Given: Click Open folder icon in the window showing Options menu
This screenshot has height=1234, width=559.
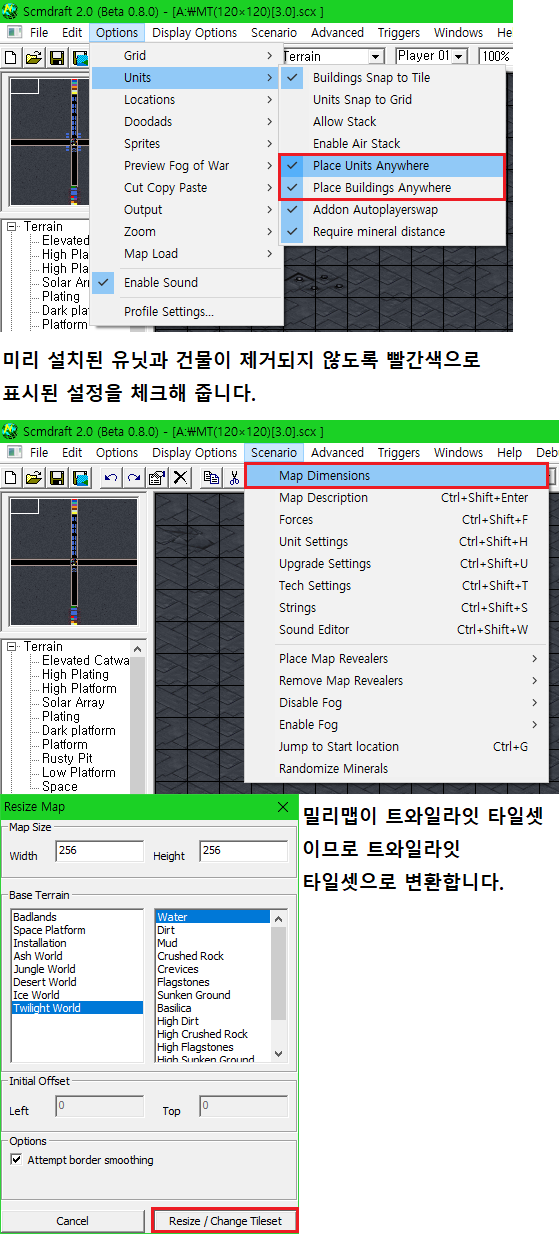Looking at the screenshot, I should pyautogui.click(x=34, y=57).
